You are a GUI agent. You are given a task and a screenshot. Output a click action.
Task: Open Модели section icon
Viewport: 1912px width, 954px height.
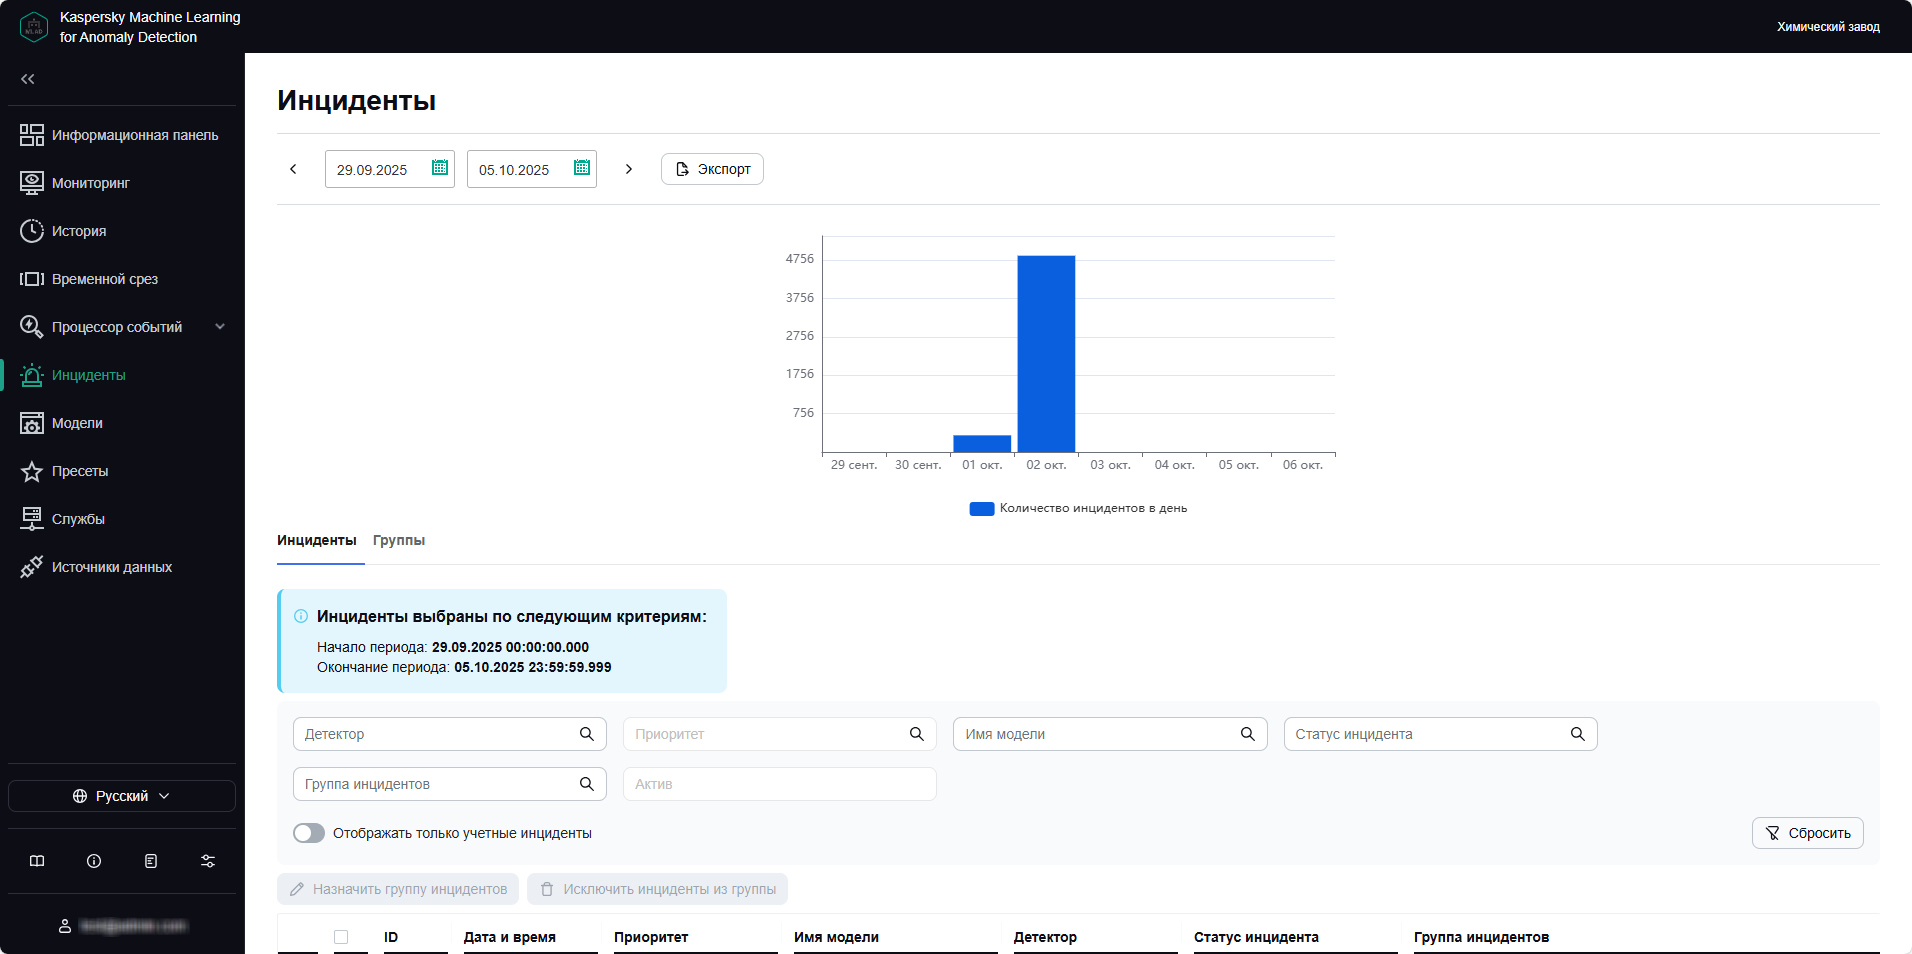pyautogui.click(x=32, y=423)
